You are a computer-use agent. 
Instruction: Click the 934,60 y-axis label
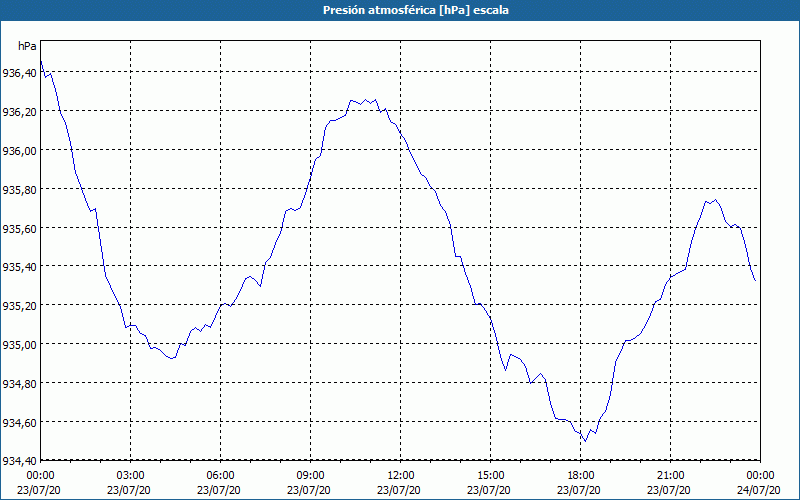pyautogui.click(x=19, y=422)
